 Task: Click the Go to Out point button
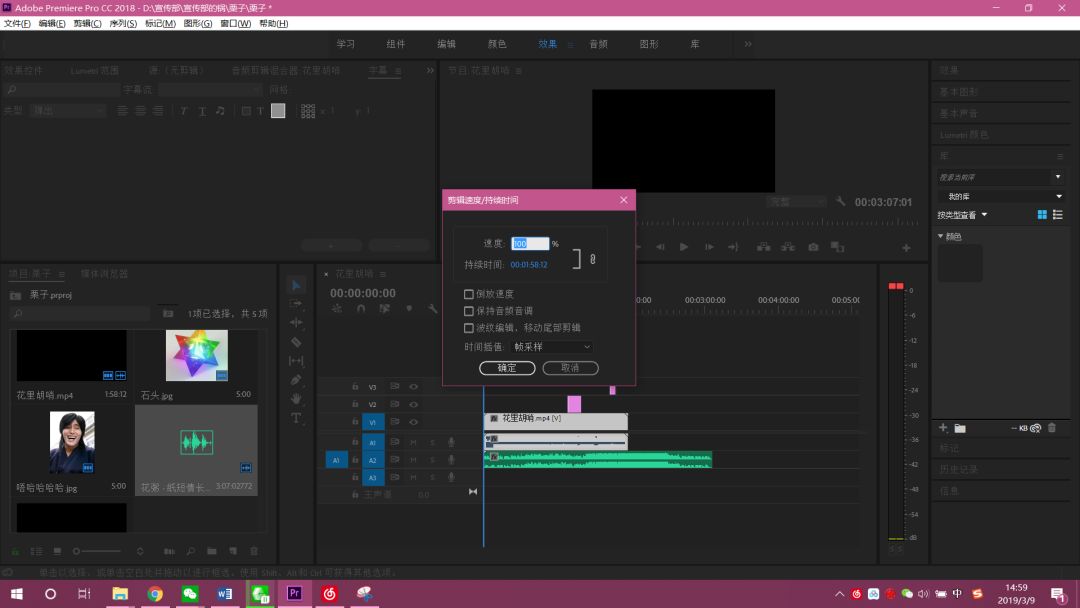click(x=733, y=247)
